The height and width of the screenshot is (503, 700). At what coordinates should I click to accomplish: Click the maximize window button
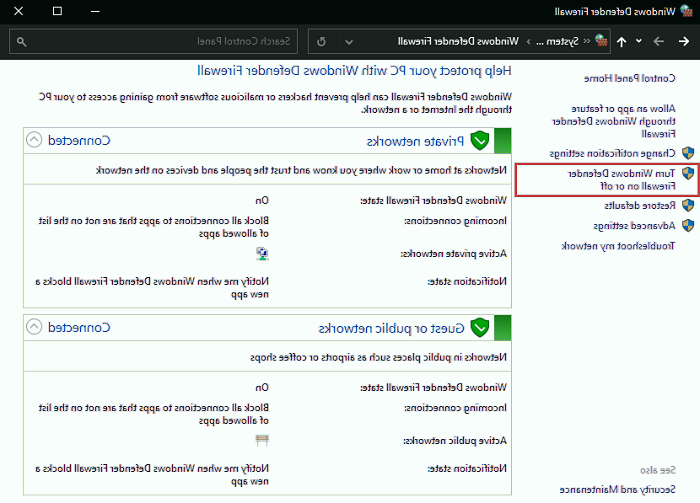57,11
